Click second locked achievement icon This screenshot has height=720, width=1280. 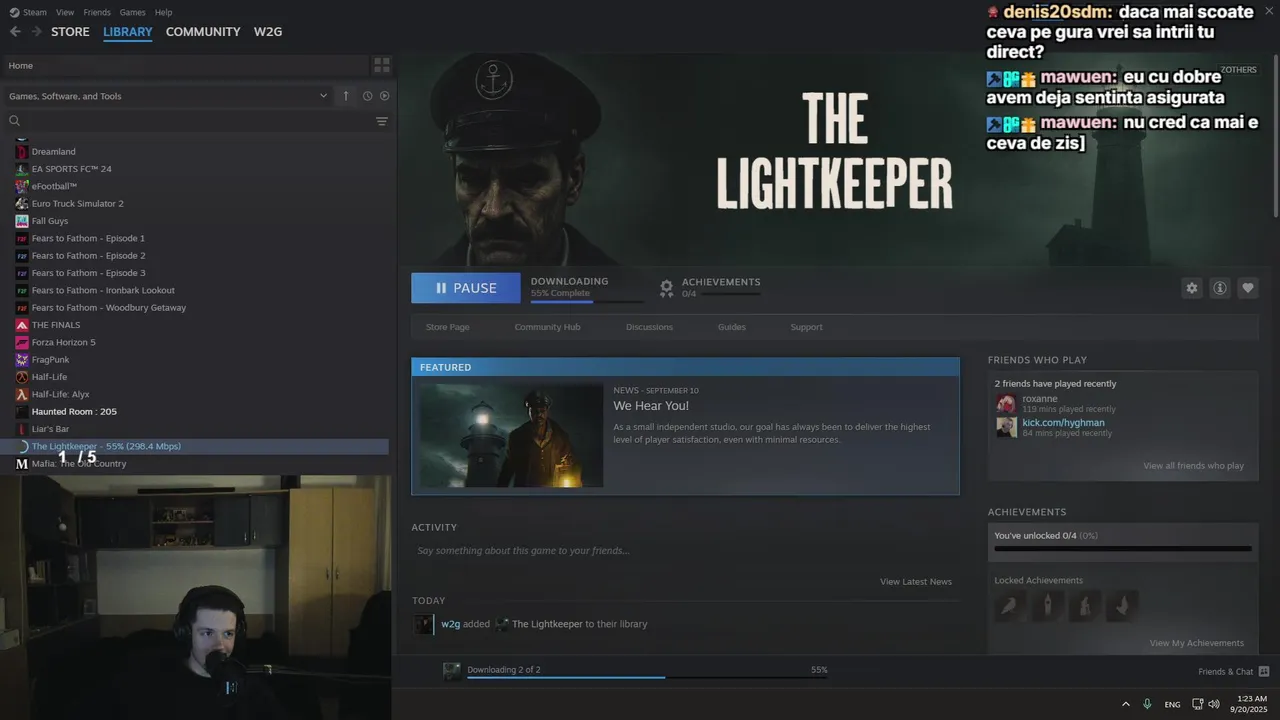click(x=1047, y=606)
